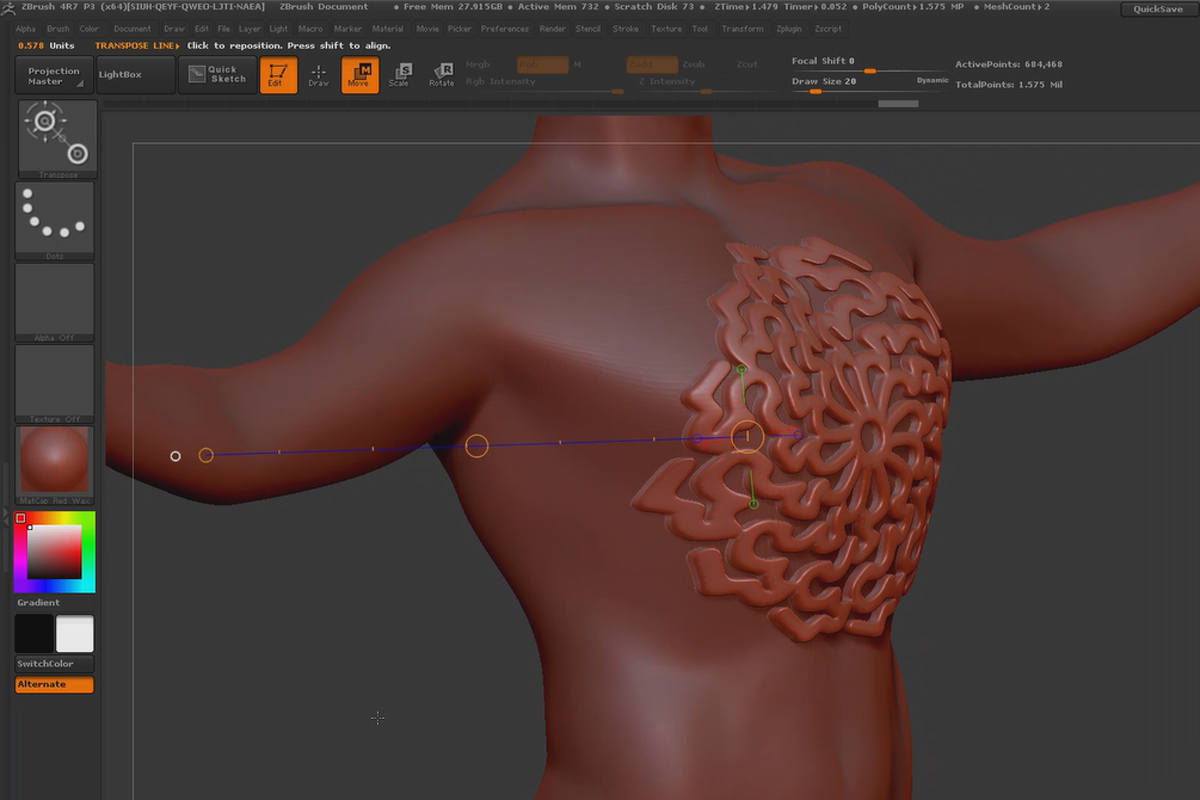
Task: Click the QuickSave button
Action: click(1158, 9)
